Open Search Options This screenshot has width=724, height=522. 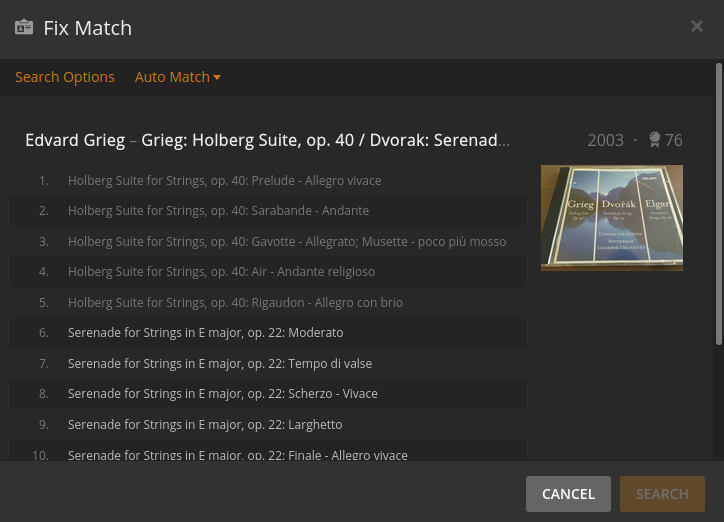click(x=65, y=77)
